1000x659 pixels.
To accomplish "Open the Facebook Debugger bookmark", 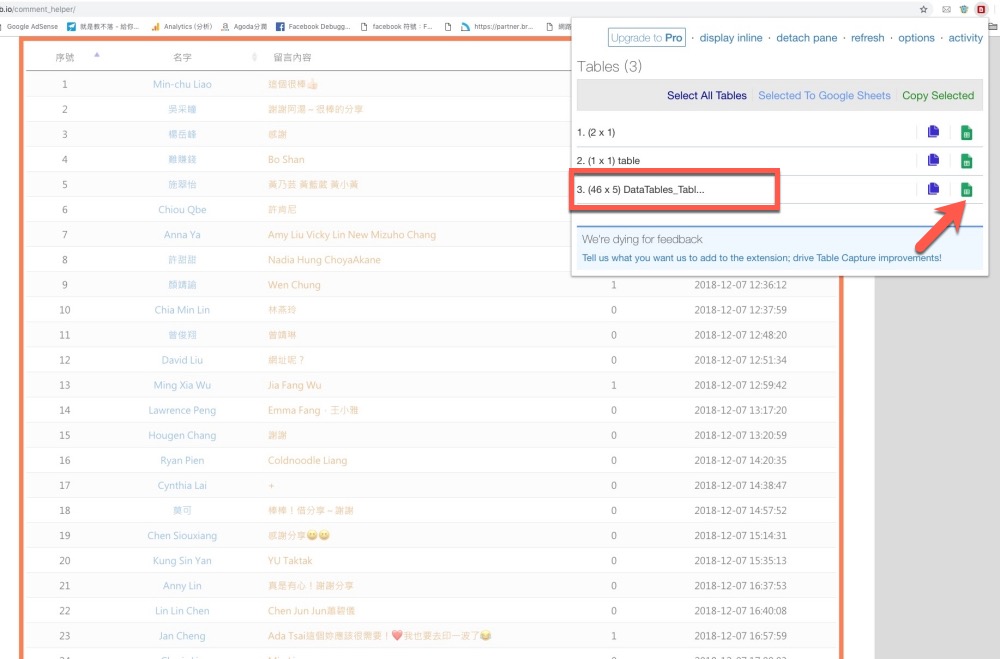I will click(313, 26).
